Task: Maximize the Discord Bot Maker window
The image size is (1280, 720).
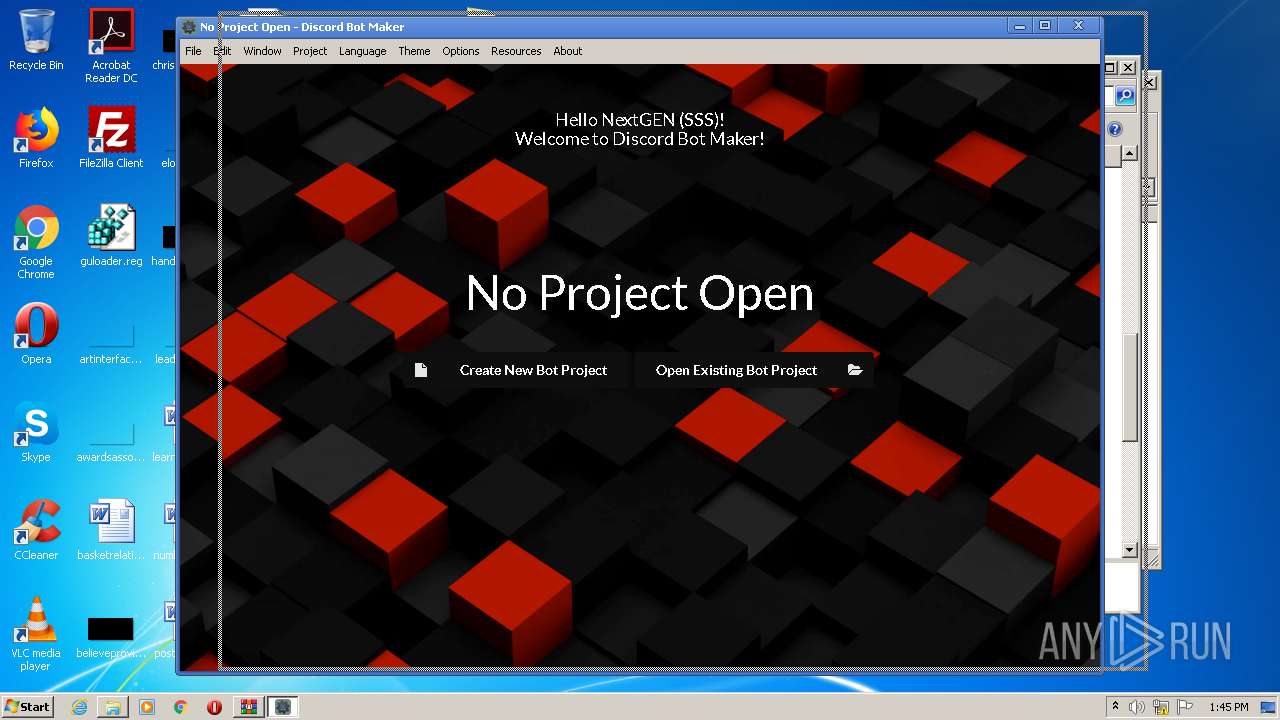Action: (1045, 26)
